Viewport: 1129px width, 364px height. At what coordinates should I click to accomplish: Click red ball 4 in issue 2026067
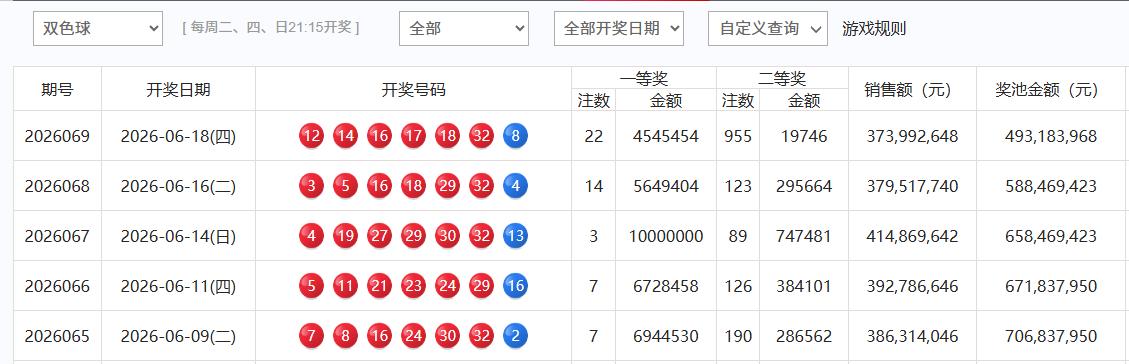click(311, 236)
